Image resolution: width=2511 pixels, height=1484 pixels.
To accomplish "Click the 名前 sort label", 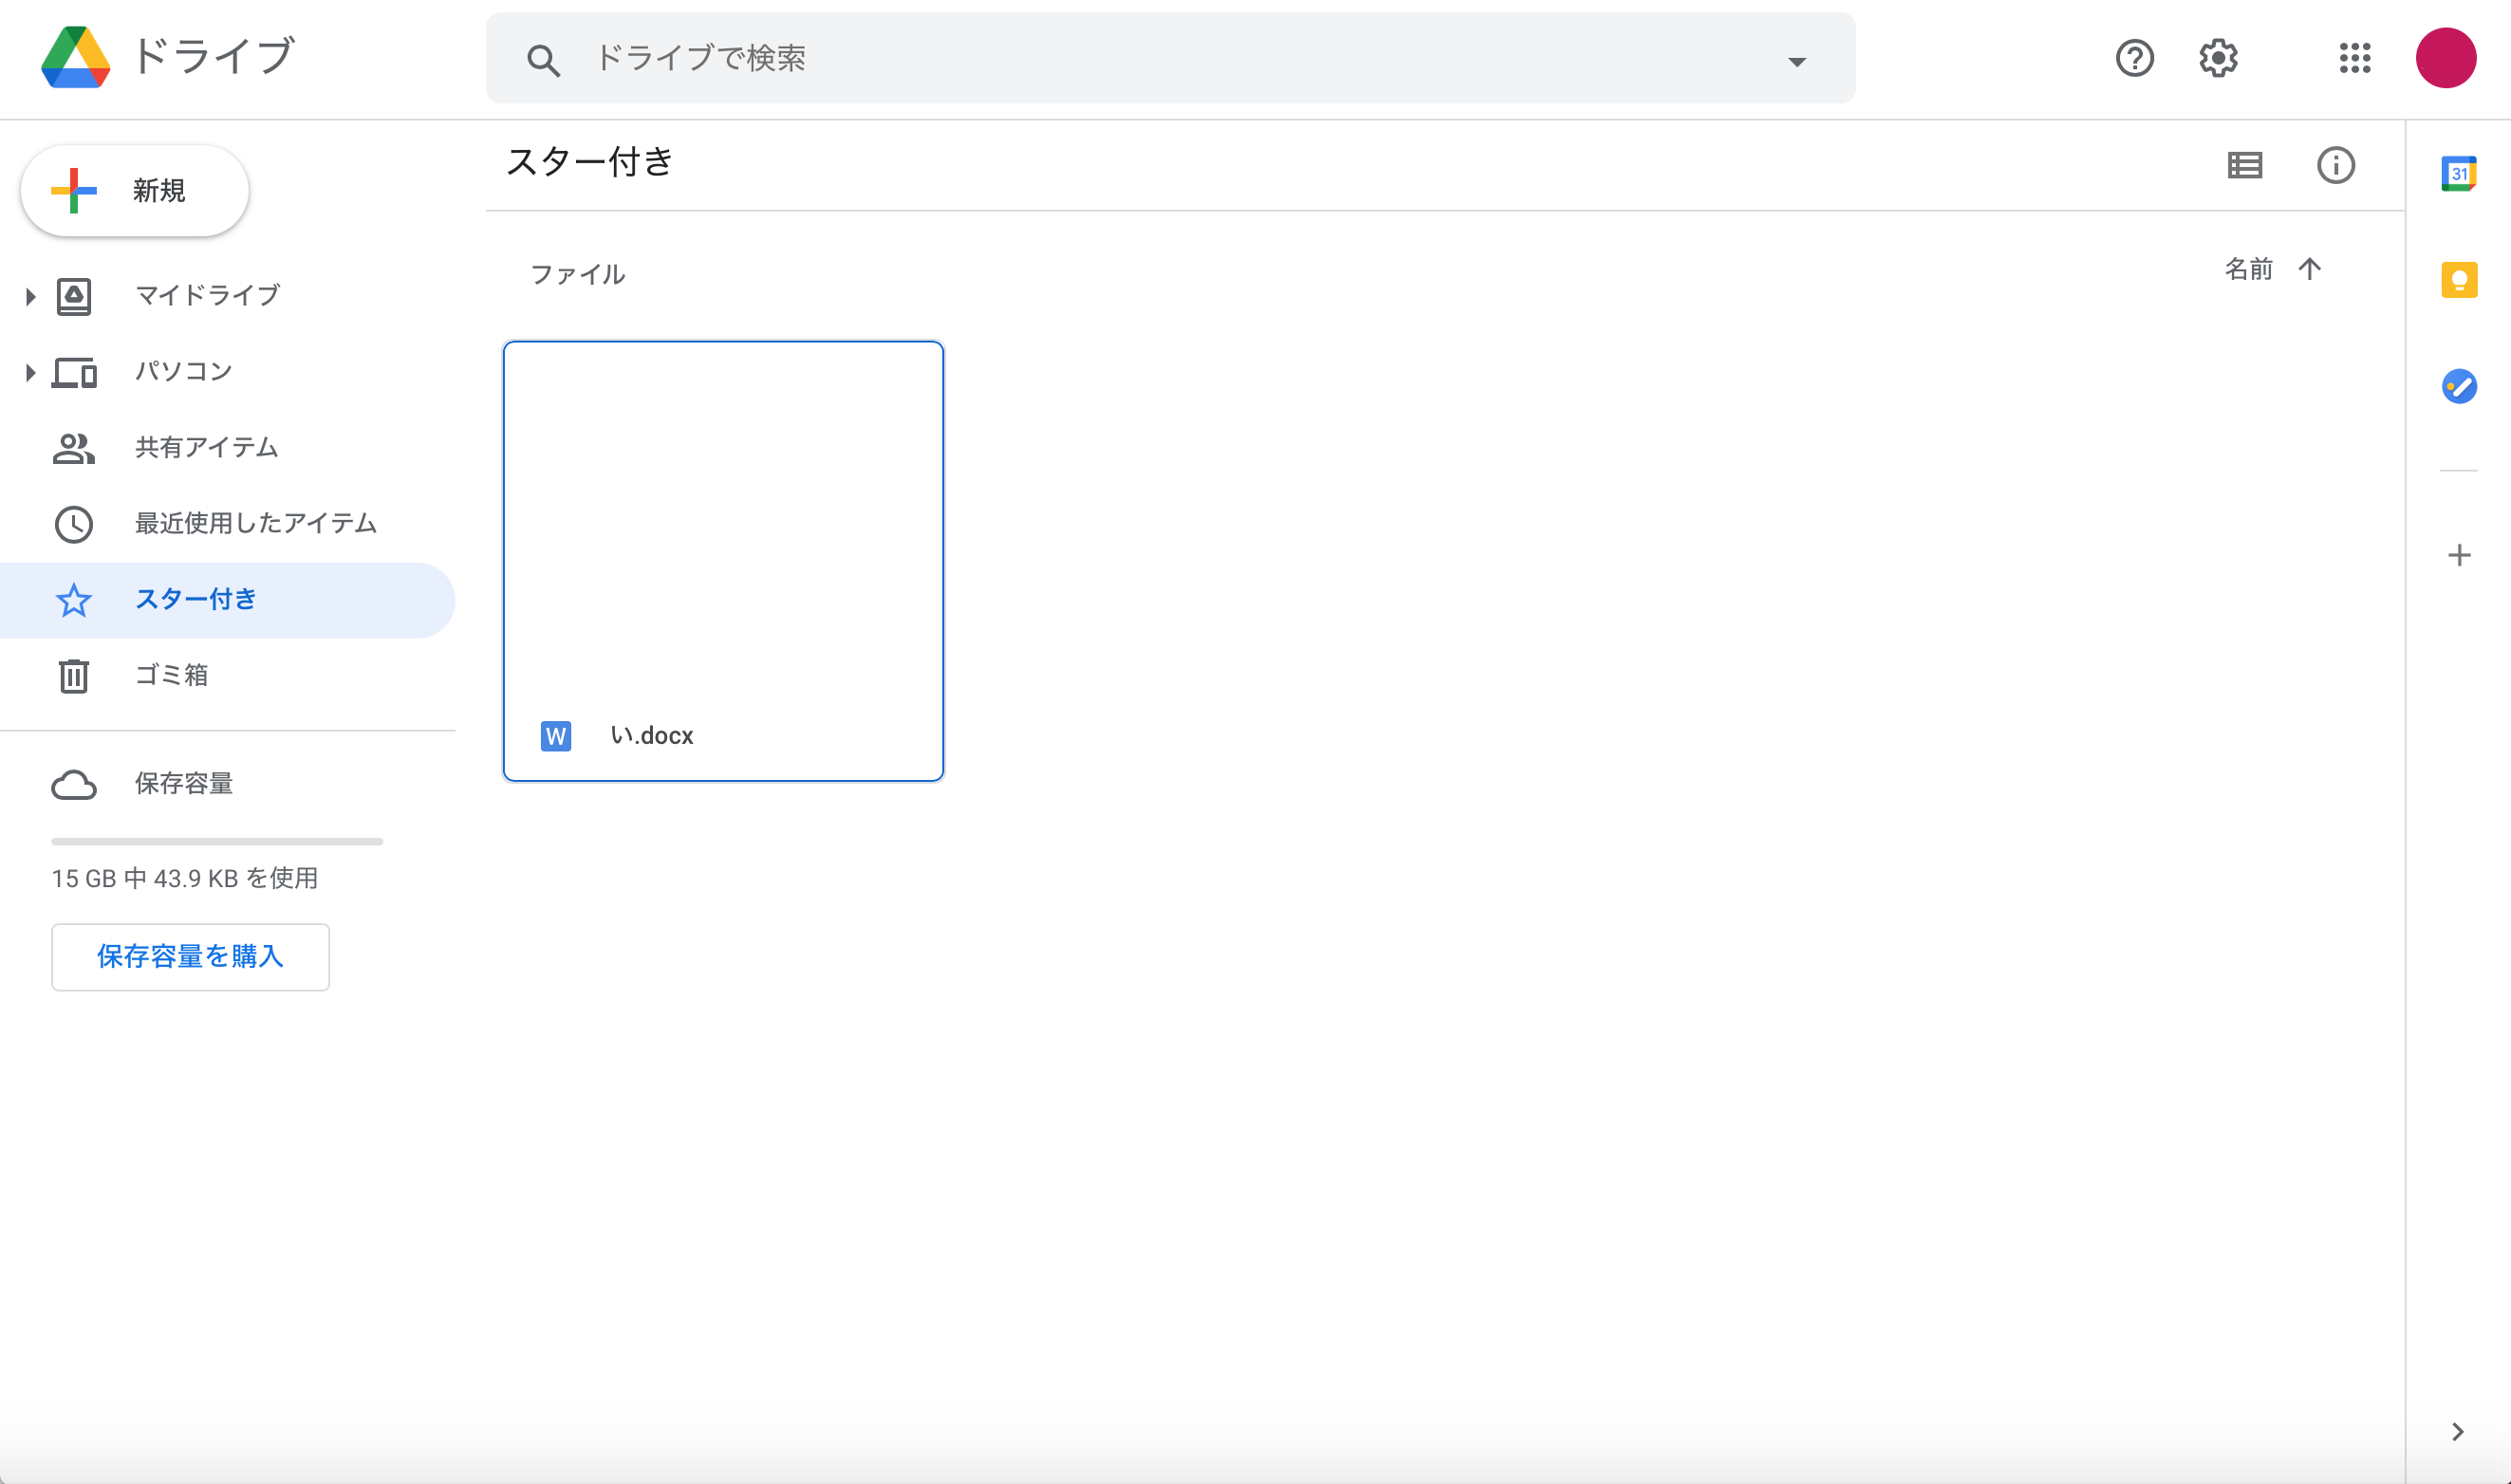I will click(2248, 269).
